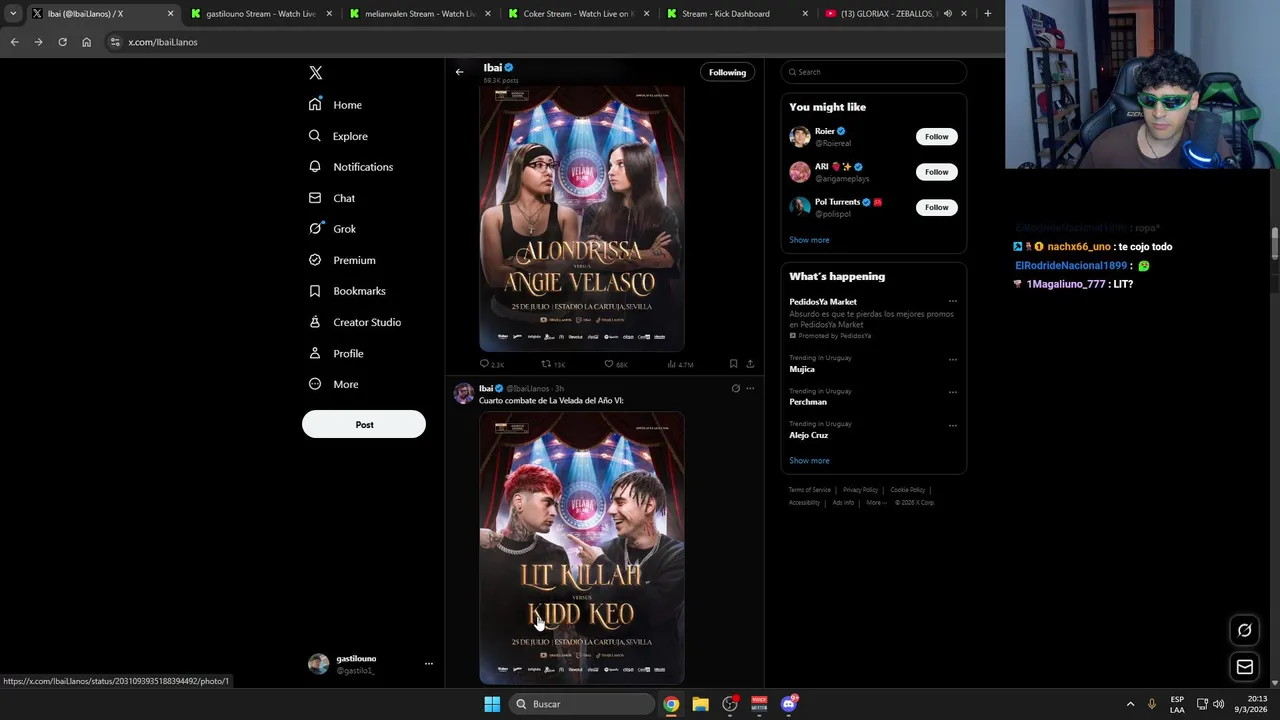Open the gastilouno account options menu
The image size is (1280, 720).
click(x=428, y=664)
